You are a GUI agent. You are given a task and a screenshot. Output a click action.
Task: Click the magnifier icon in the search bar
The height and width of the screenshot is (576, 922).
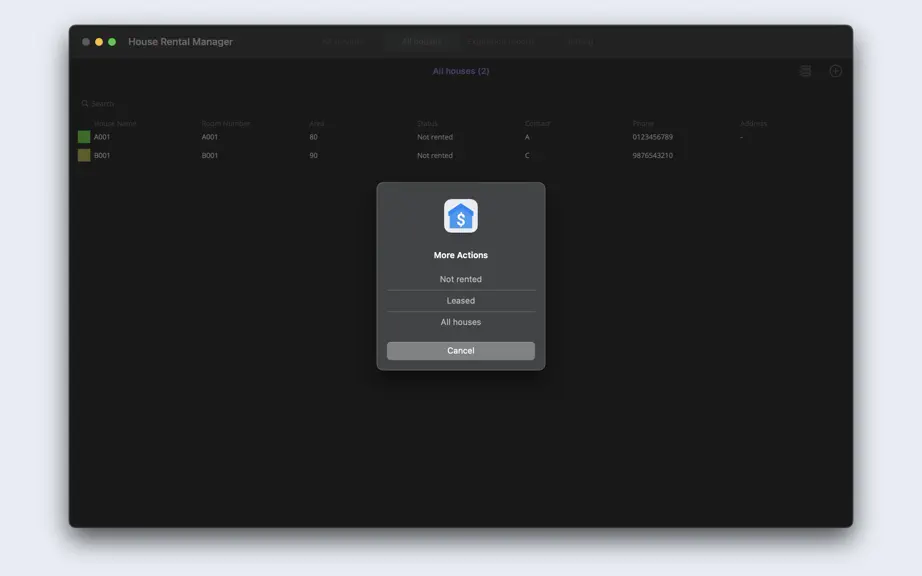(85, 103)
